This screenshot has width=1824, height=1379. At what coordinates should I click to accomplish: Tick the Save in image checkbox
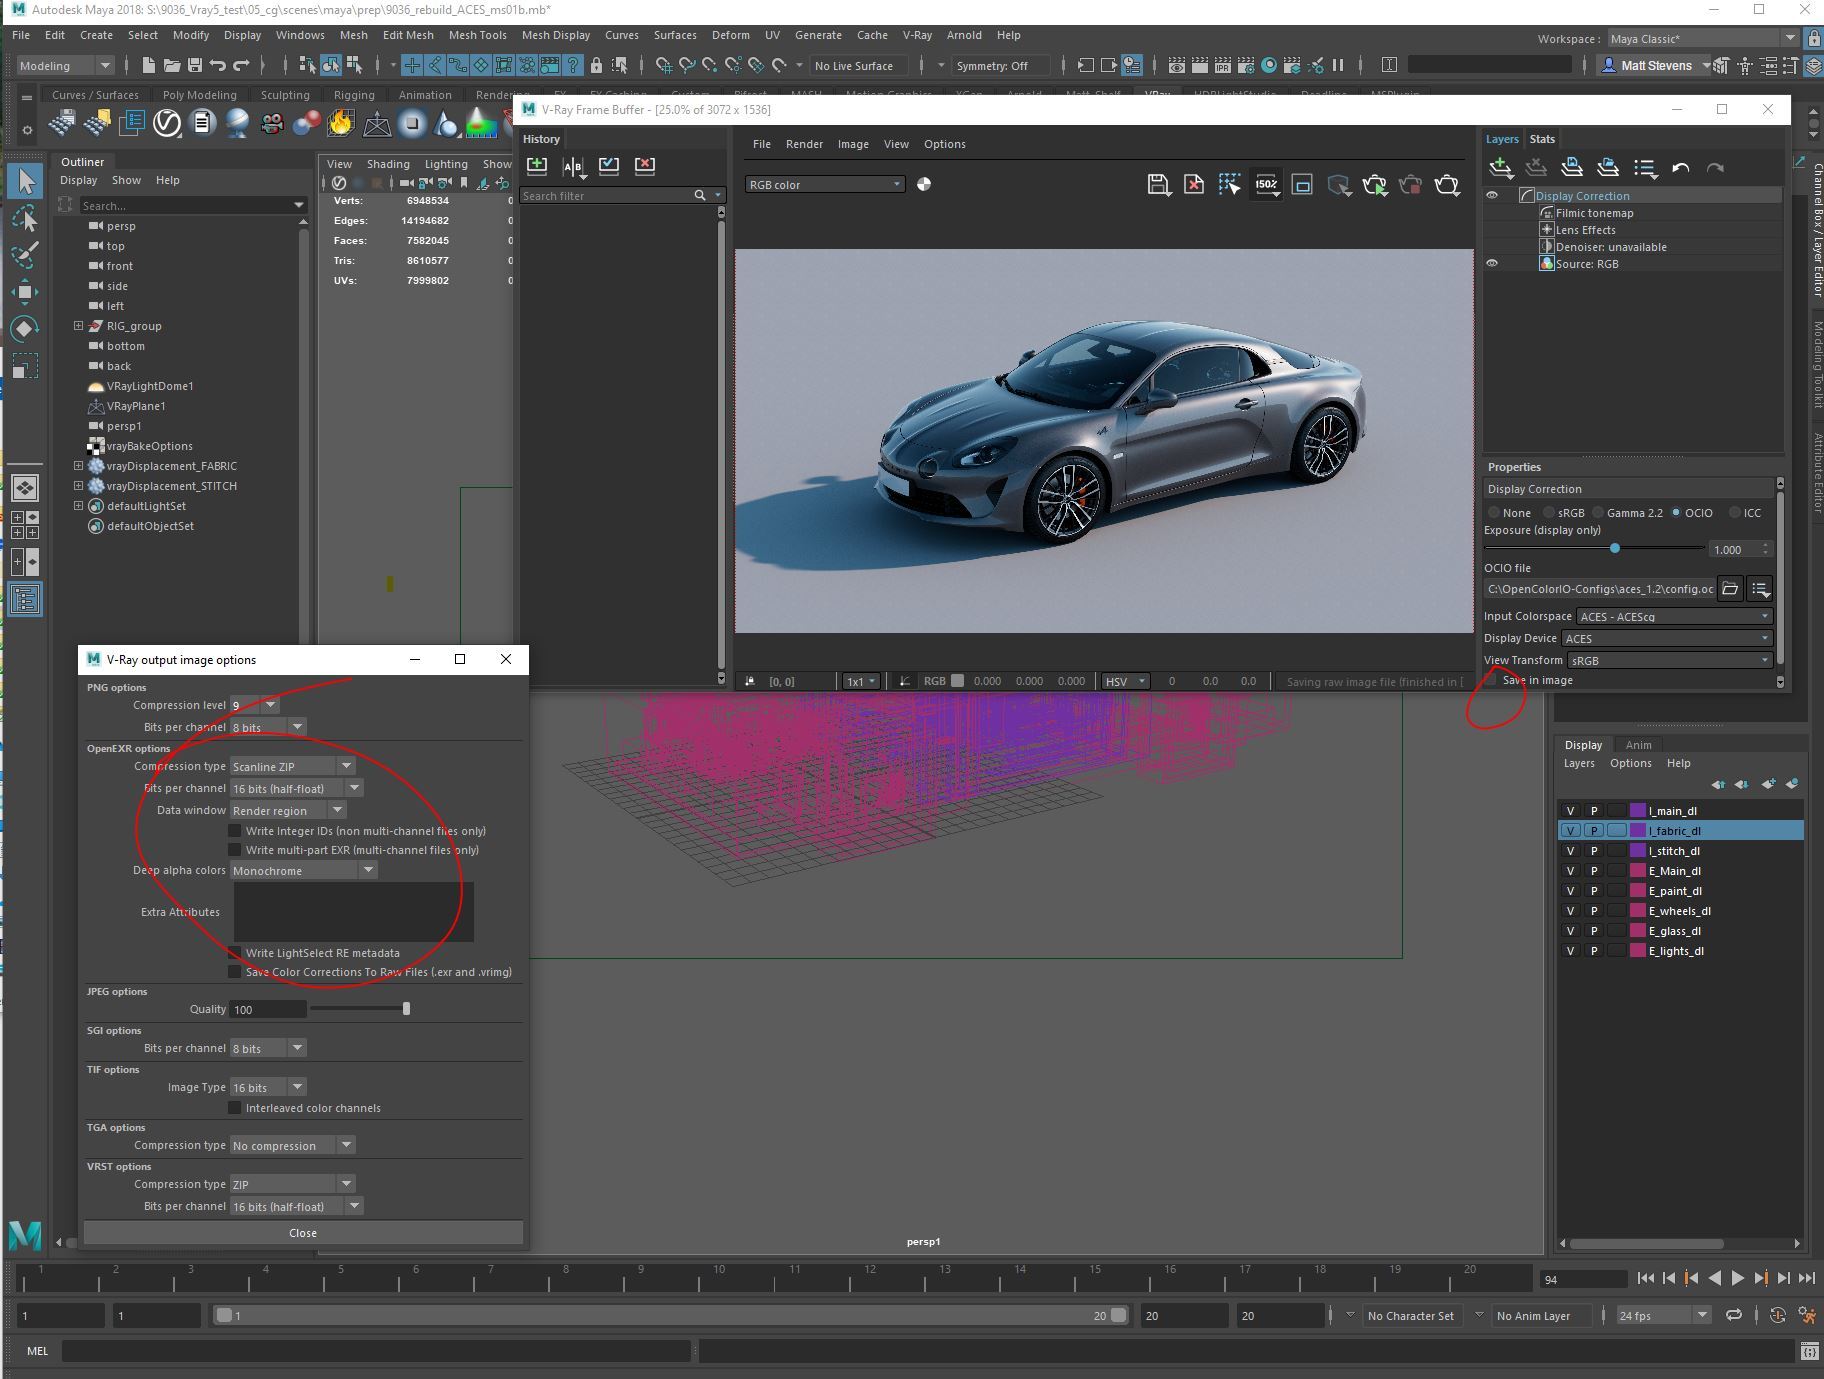[x=1492, y=680]
